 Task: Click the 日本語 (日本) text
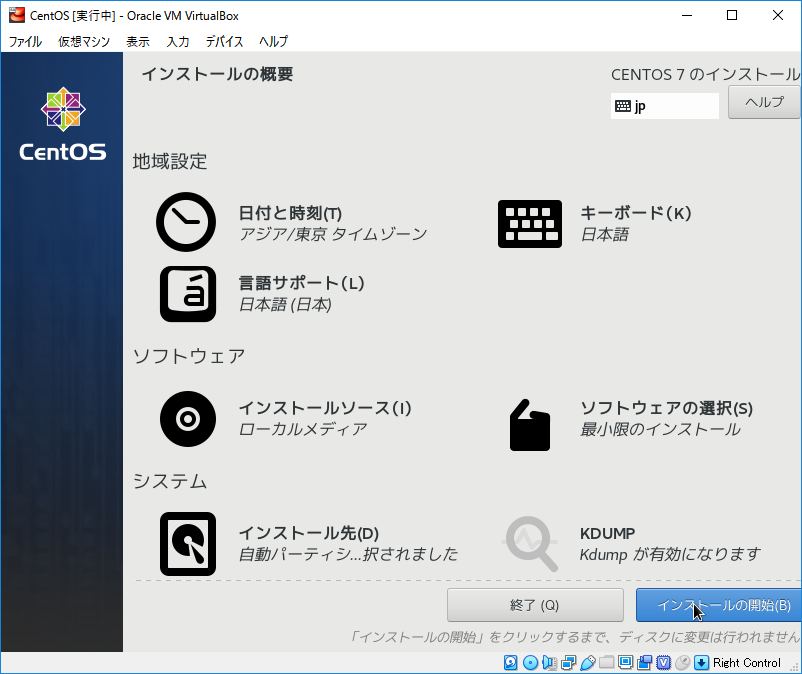(x=285, y=305)
